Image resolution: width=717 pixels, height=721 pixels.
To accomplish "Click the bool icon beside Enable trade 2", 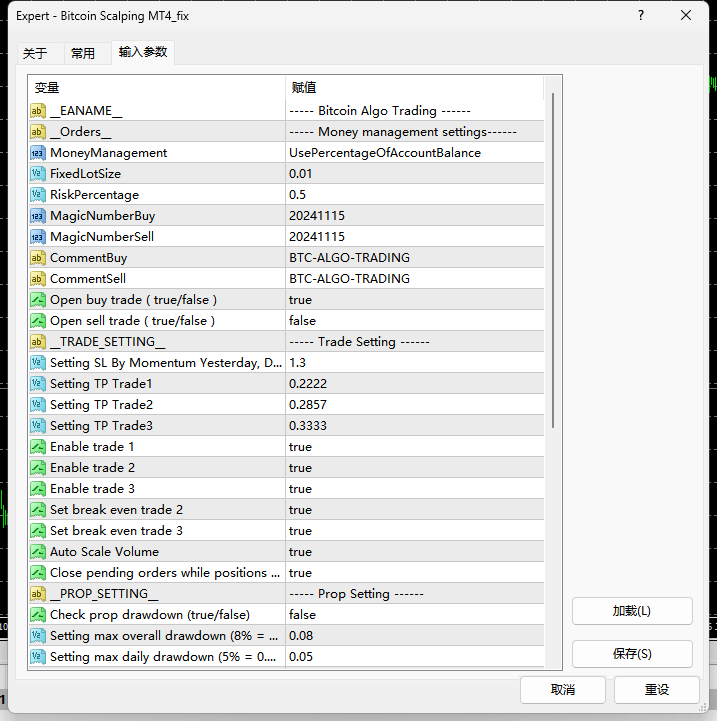I will (x=38, y=468).
